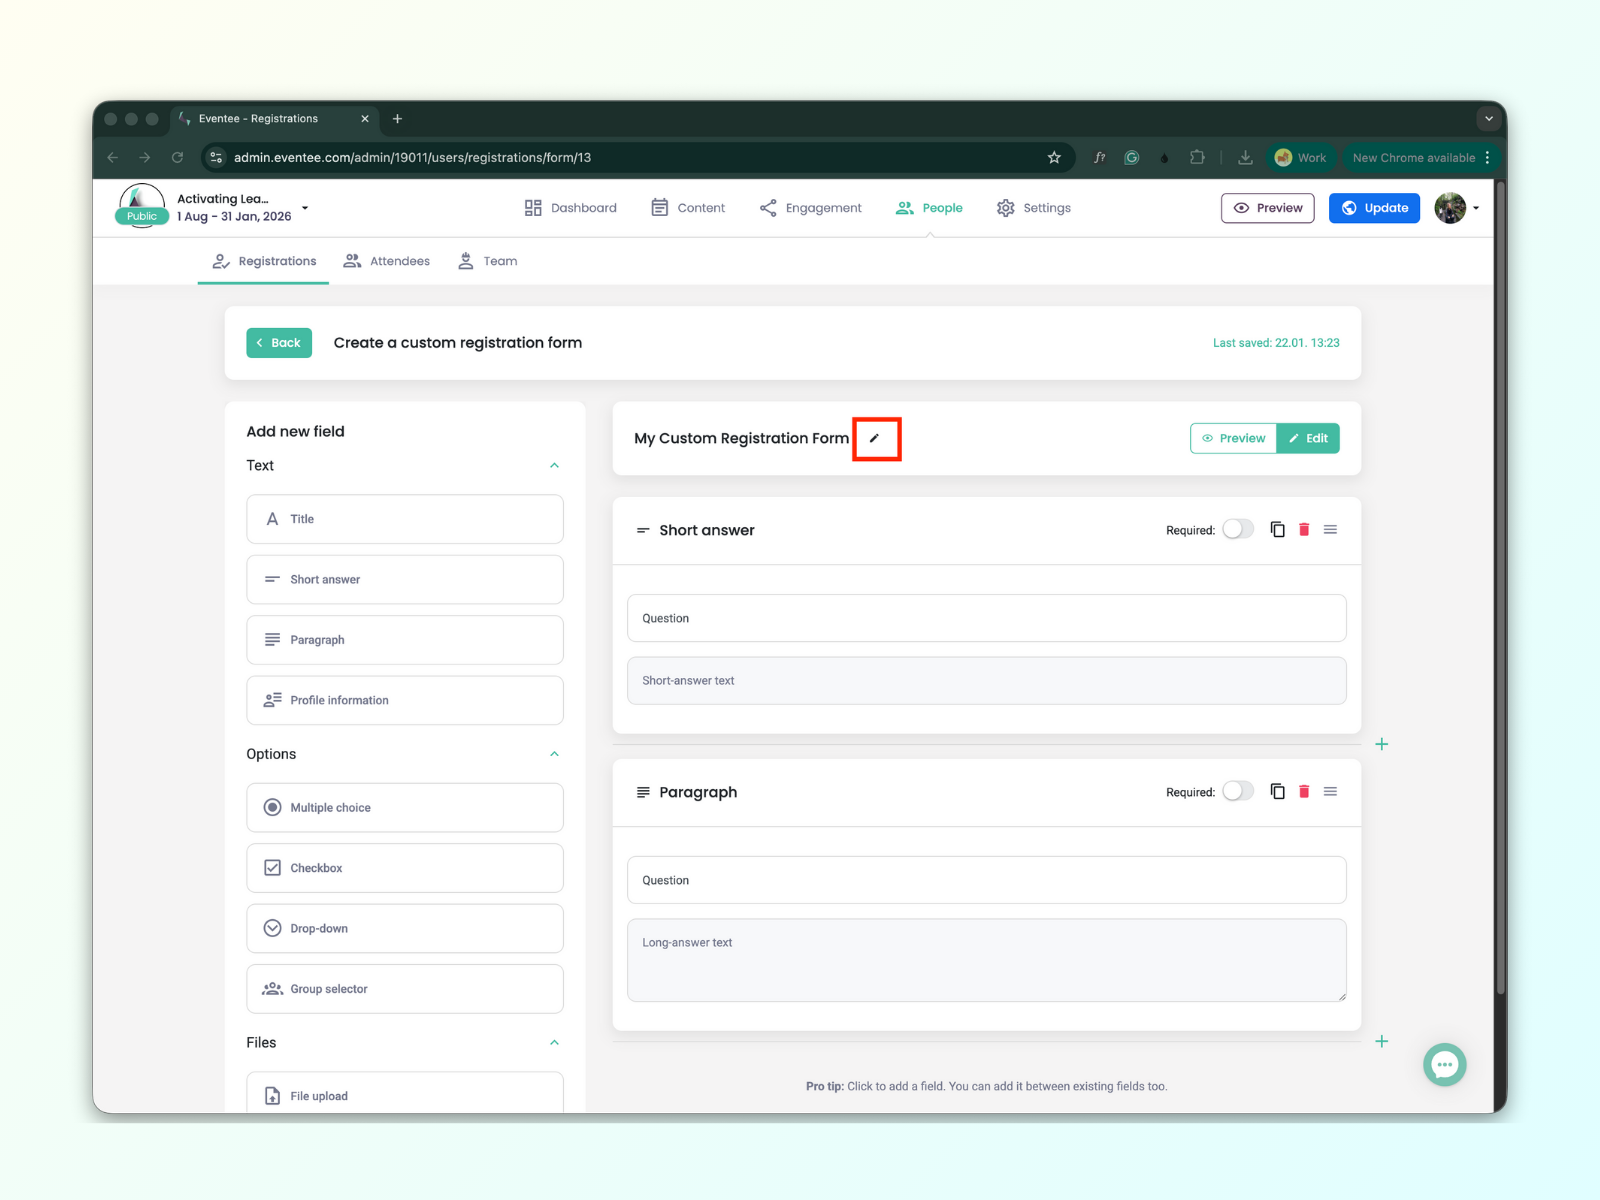Add a Multiple choice field
Image resolution: width=1600 pixels, height=1200 pixels.
click(405, 808)
